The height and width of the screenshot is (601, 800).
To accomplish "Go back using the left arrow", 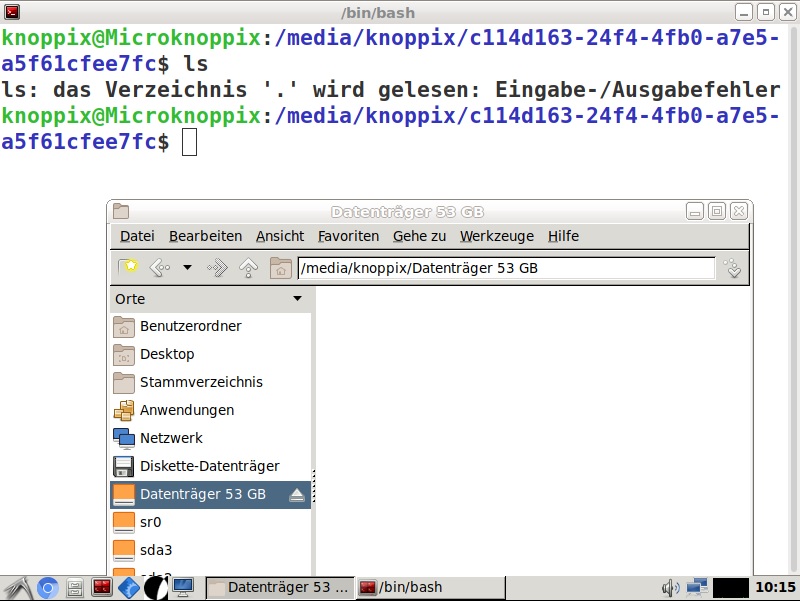I will tap(160, 268).
